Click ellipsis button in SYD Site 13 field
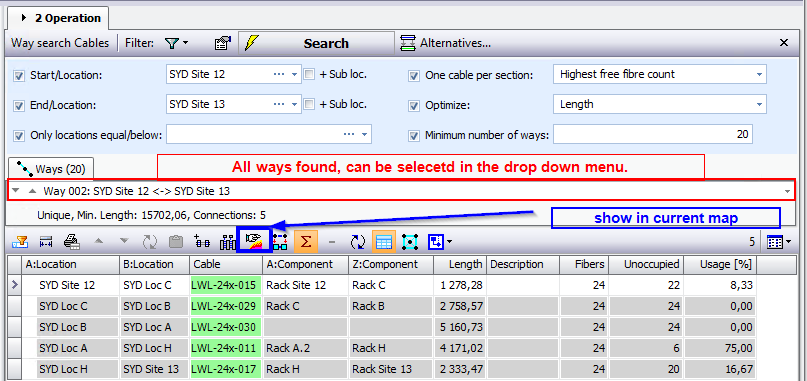The height and width of the screenshot is (381, 807). [x=279, y=104]
